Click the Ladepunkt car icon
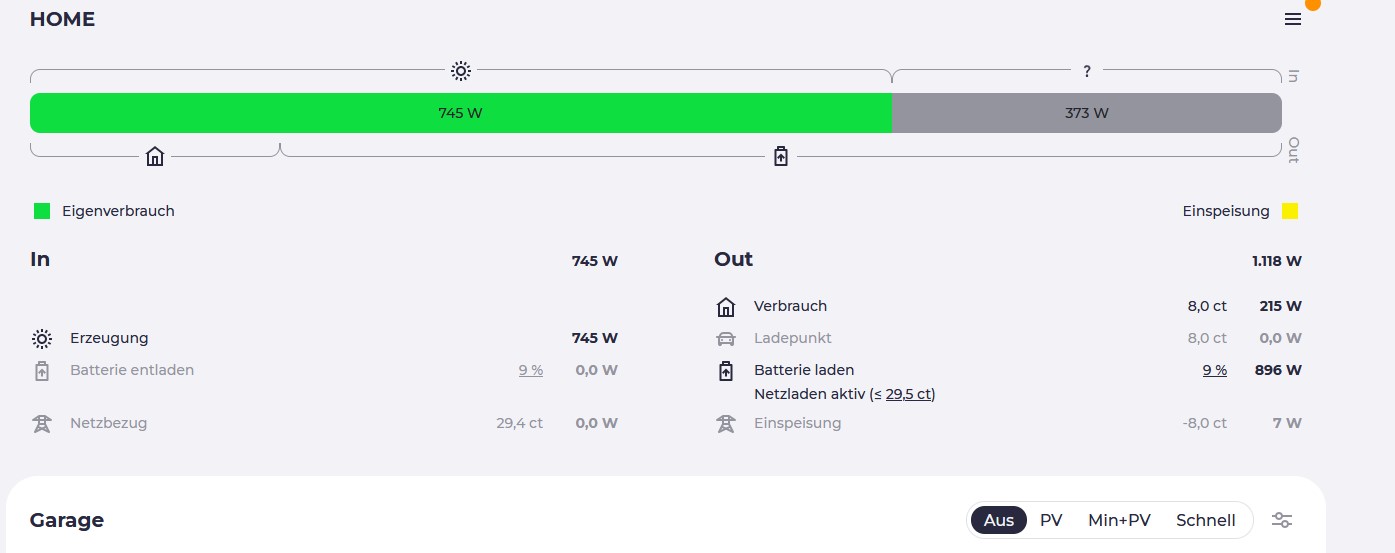This screenshot has width=1395, height=553. coord(726,339)
